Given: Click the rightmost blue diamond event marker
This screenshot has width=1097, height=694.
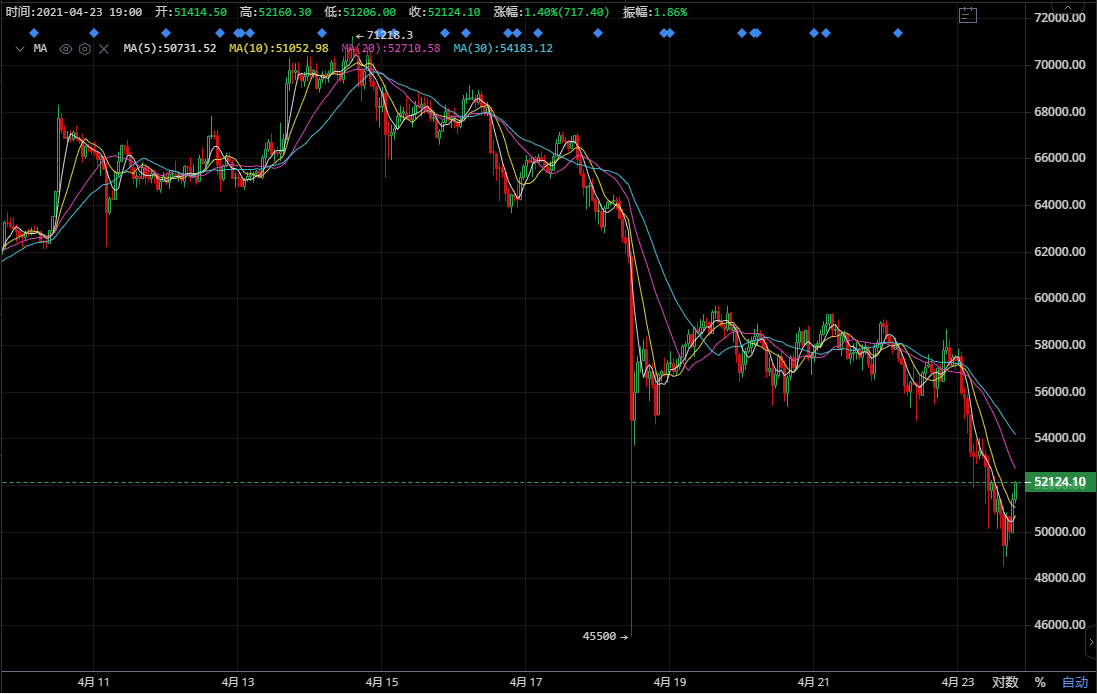Looking at the screenshot, I should point(898,33).
